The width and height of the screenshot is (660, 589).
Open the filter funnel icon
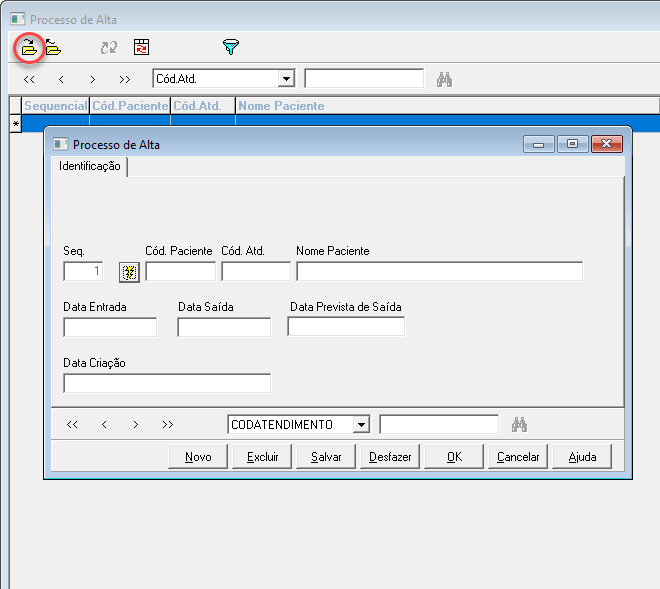point(231,47)
